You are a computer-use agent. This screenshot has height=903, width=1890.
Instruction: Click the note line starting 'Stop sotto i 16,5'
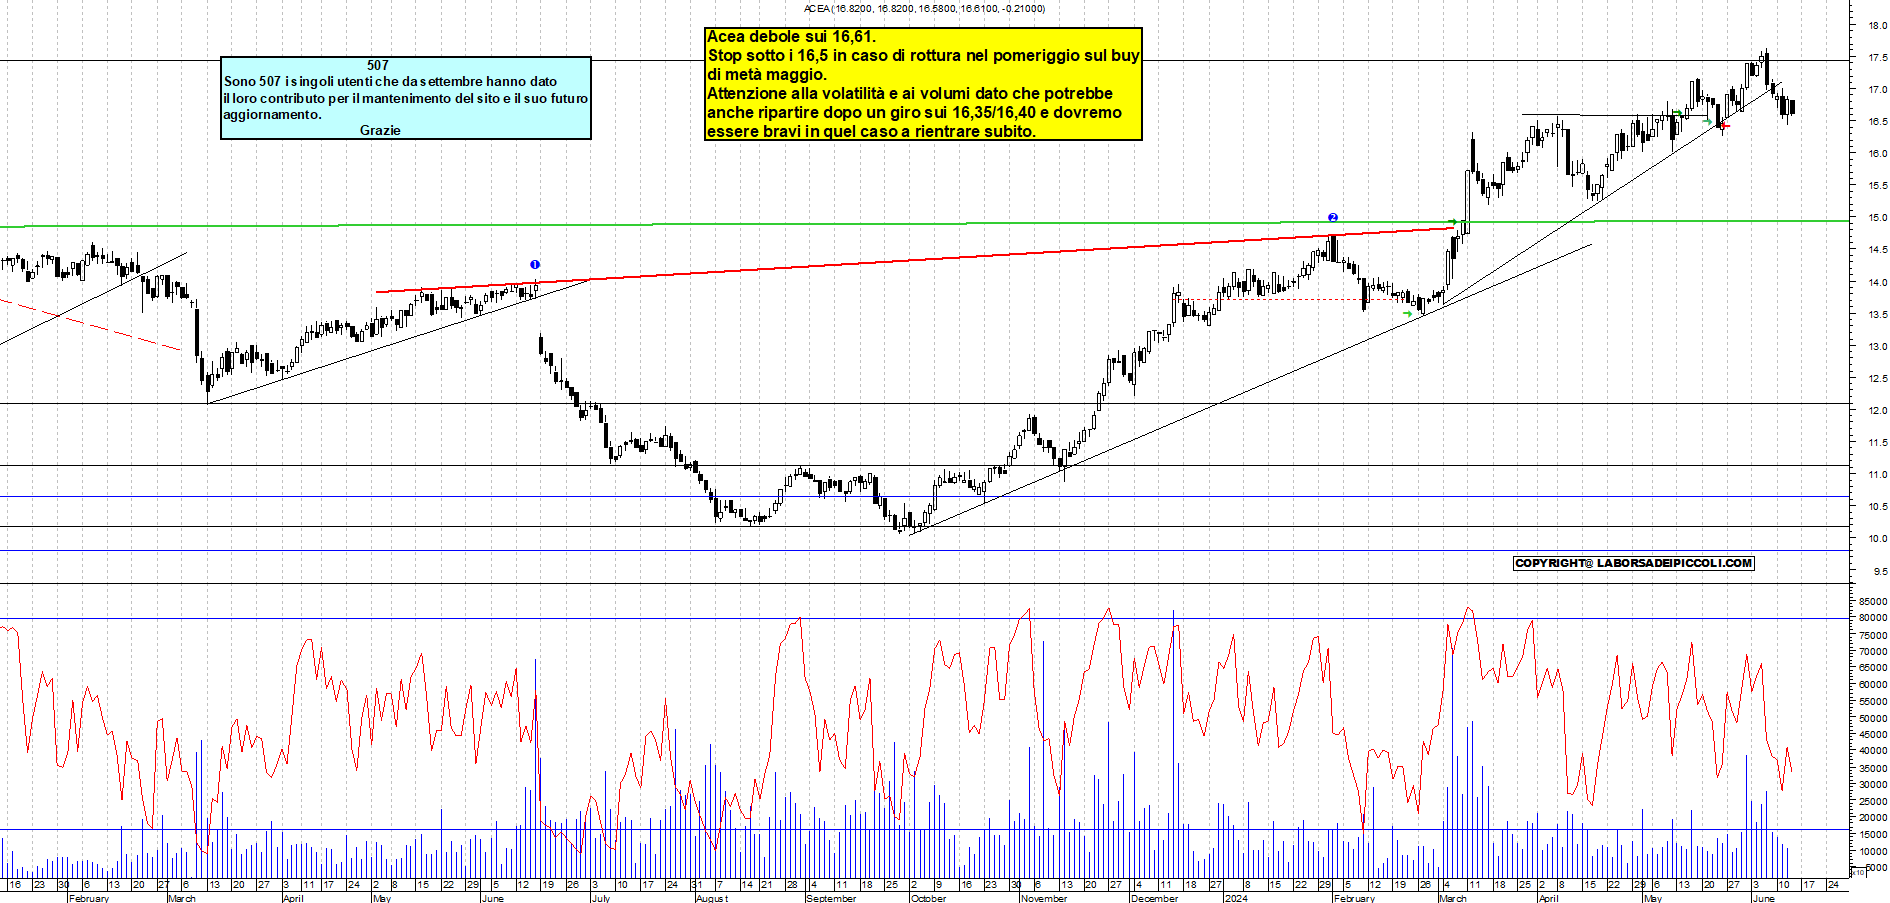923,56
